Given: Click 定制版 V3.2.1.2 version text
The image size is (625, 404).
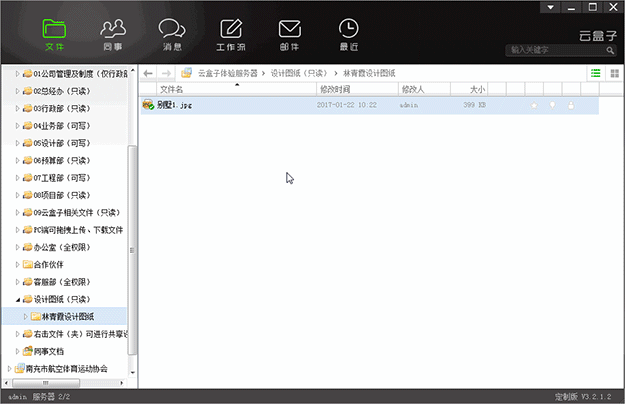Looking at the screenshot, I should coord(583,397).
